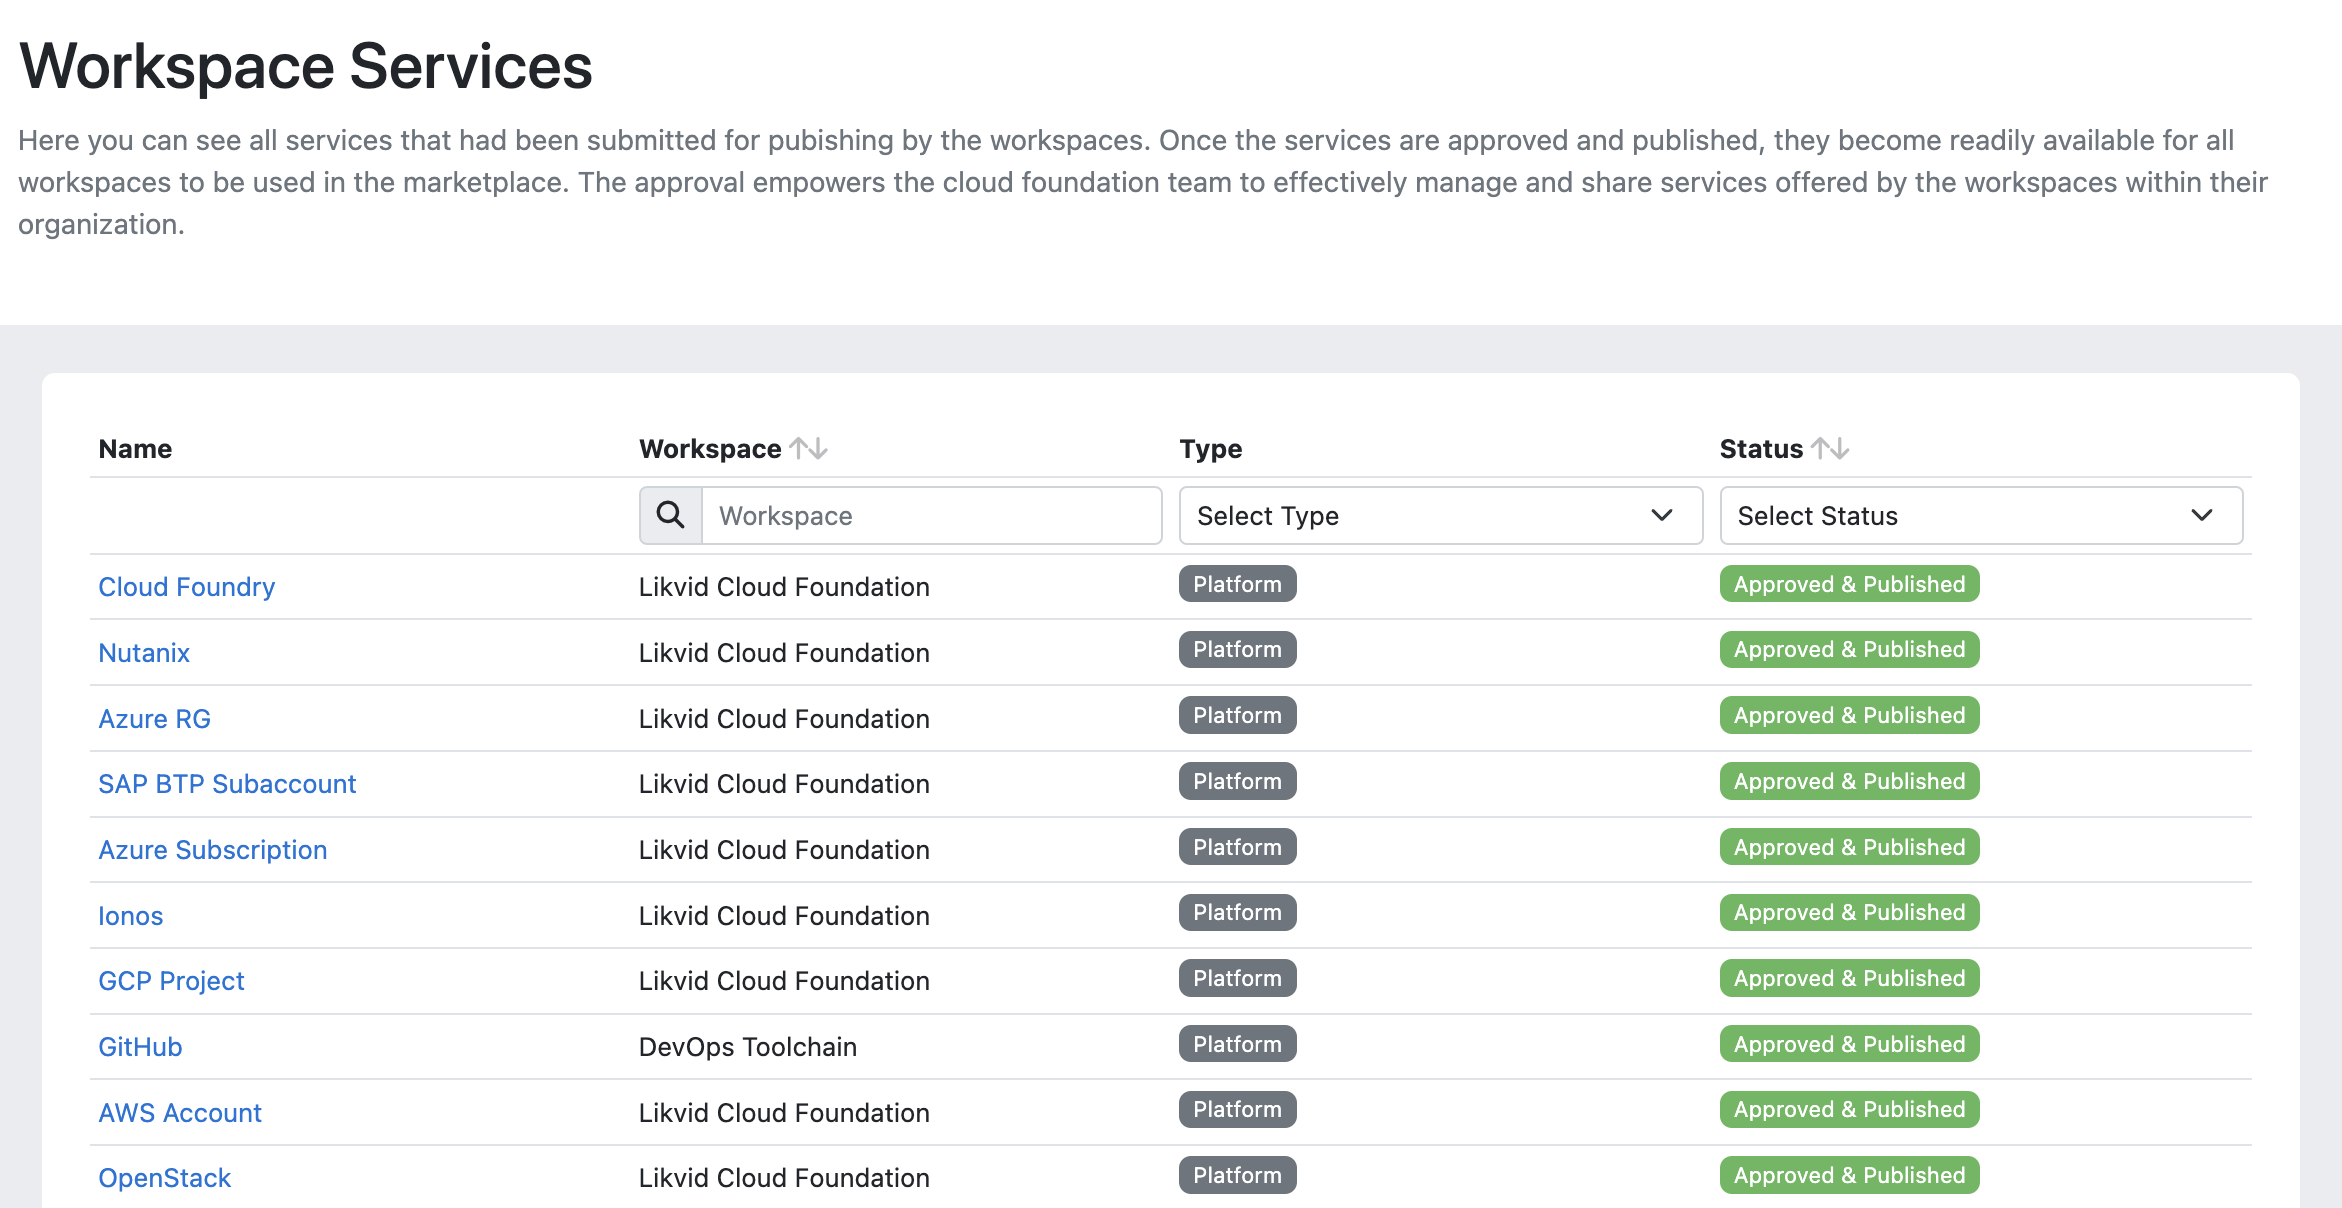The height and width of the screenshot is (1208, 2342).
Task: Click Approved & Published badge in SAP BTP row
Action: [x=1850, y=781]
